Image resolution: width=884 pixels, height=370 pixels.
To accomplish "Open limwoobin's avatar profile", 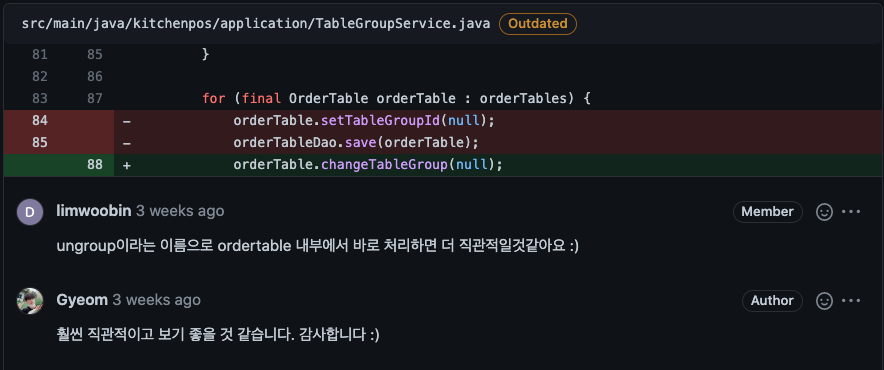I will click(x=30, y=212).
